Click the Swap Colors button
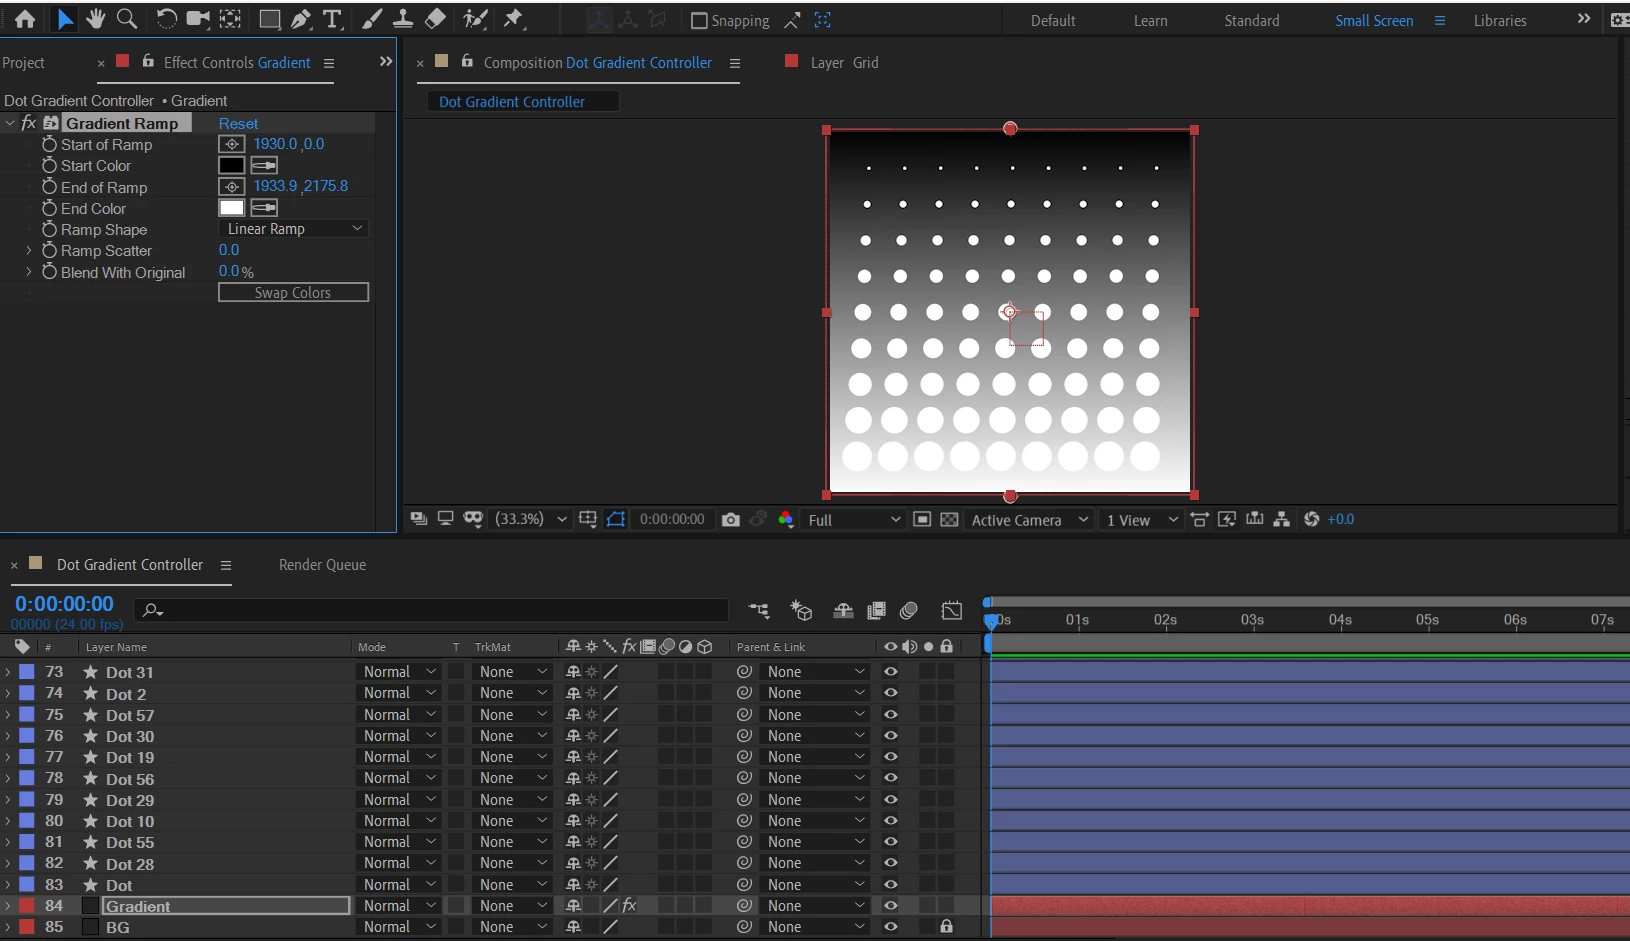 (293, 293)
